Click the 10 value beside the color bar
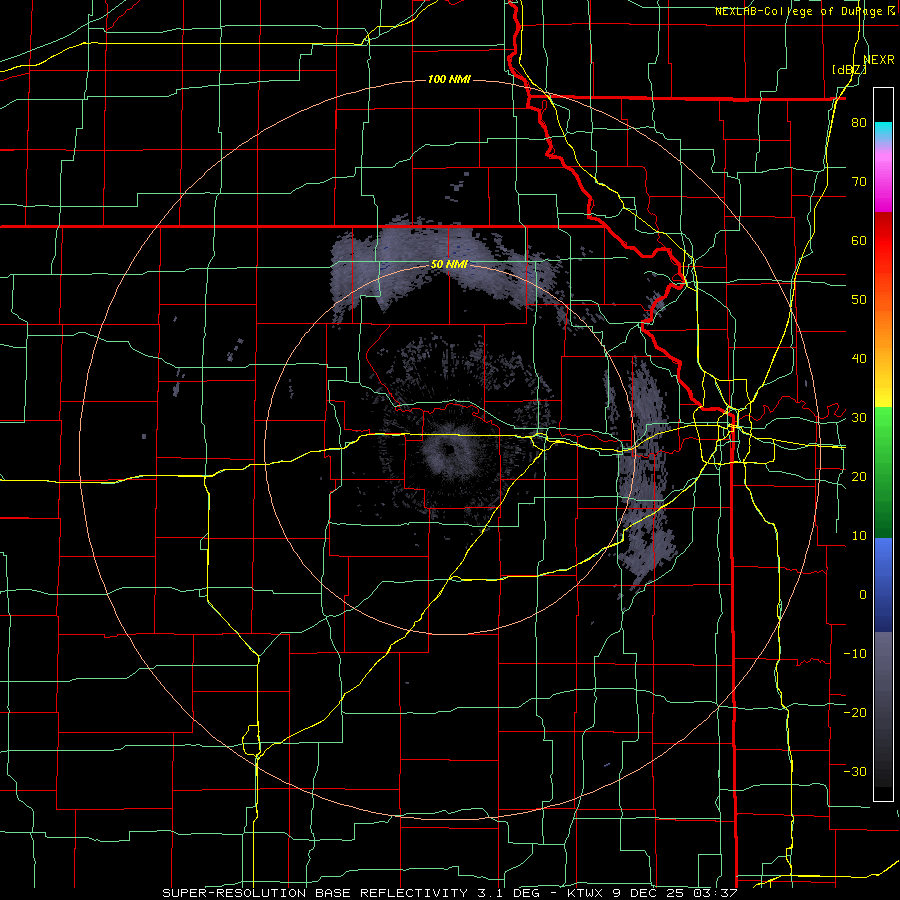This screenshot has width=900, height=900. coord(859,536)
